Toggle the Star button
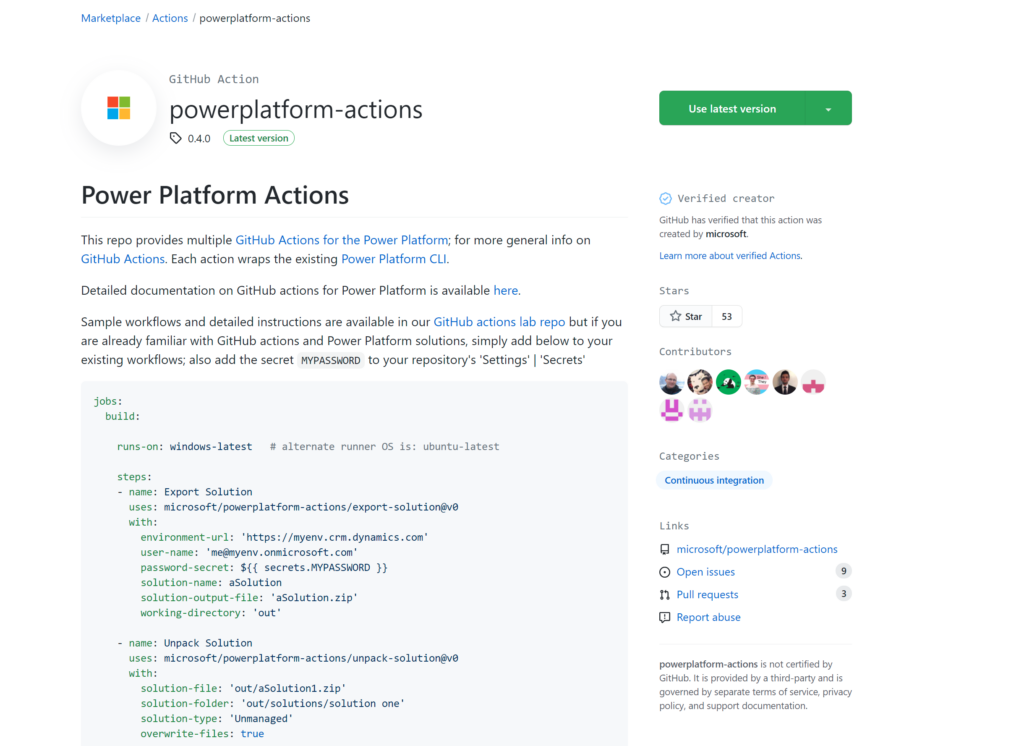This screenshot has height=746, width=1024. (x=685, y=316)
